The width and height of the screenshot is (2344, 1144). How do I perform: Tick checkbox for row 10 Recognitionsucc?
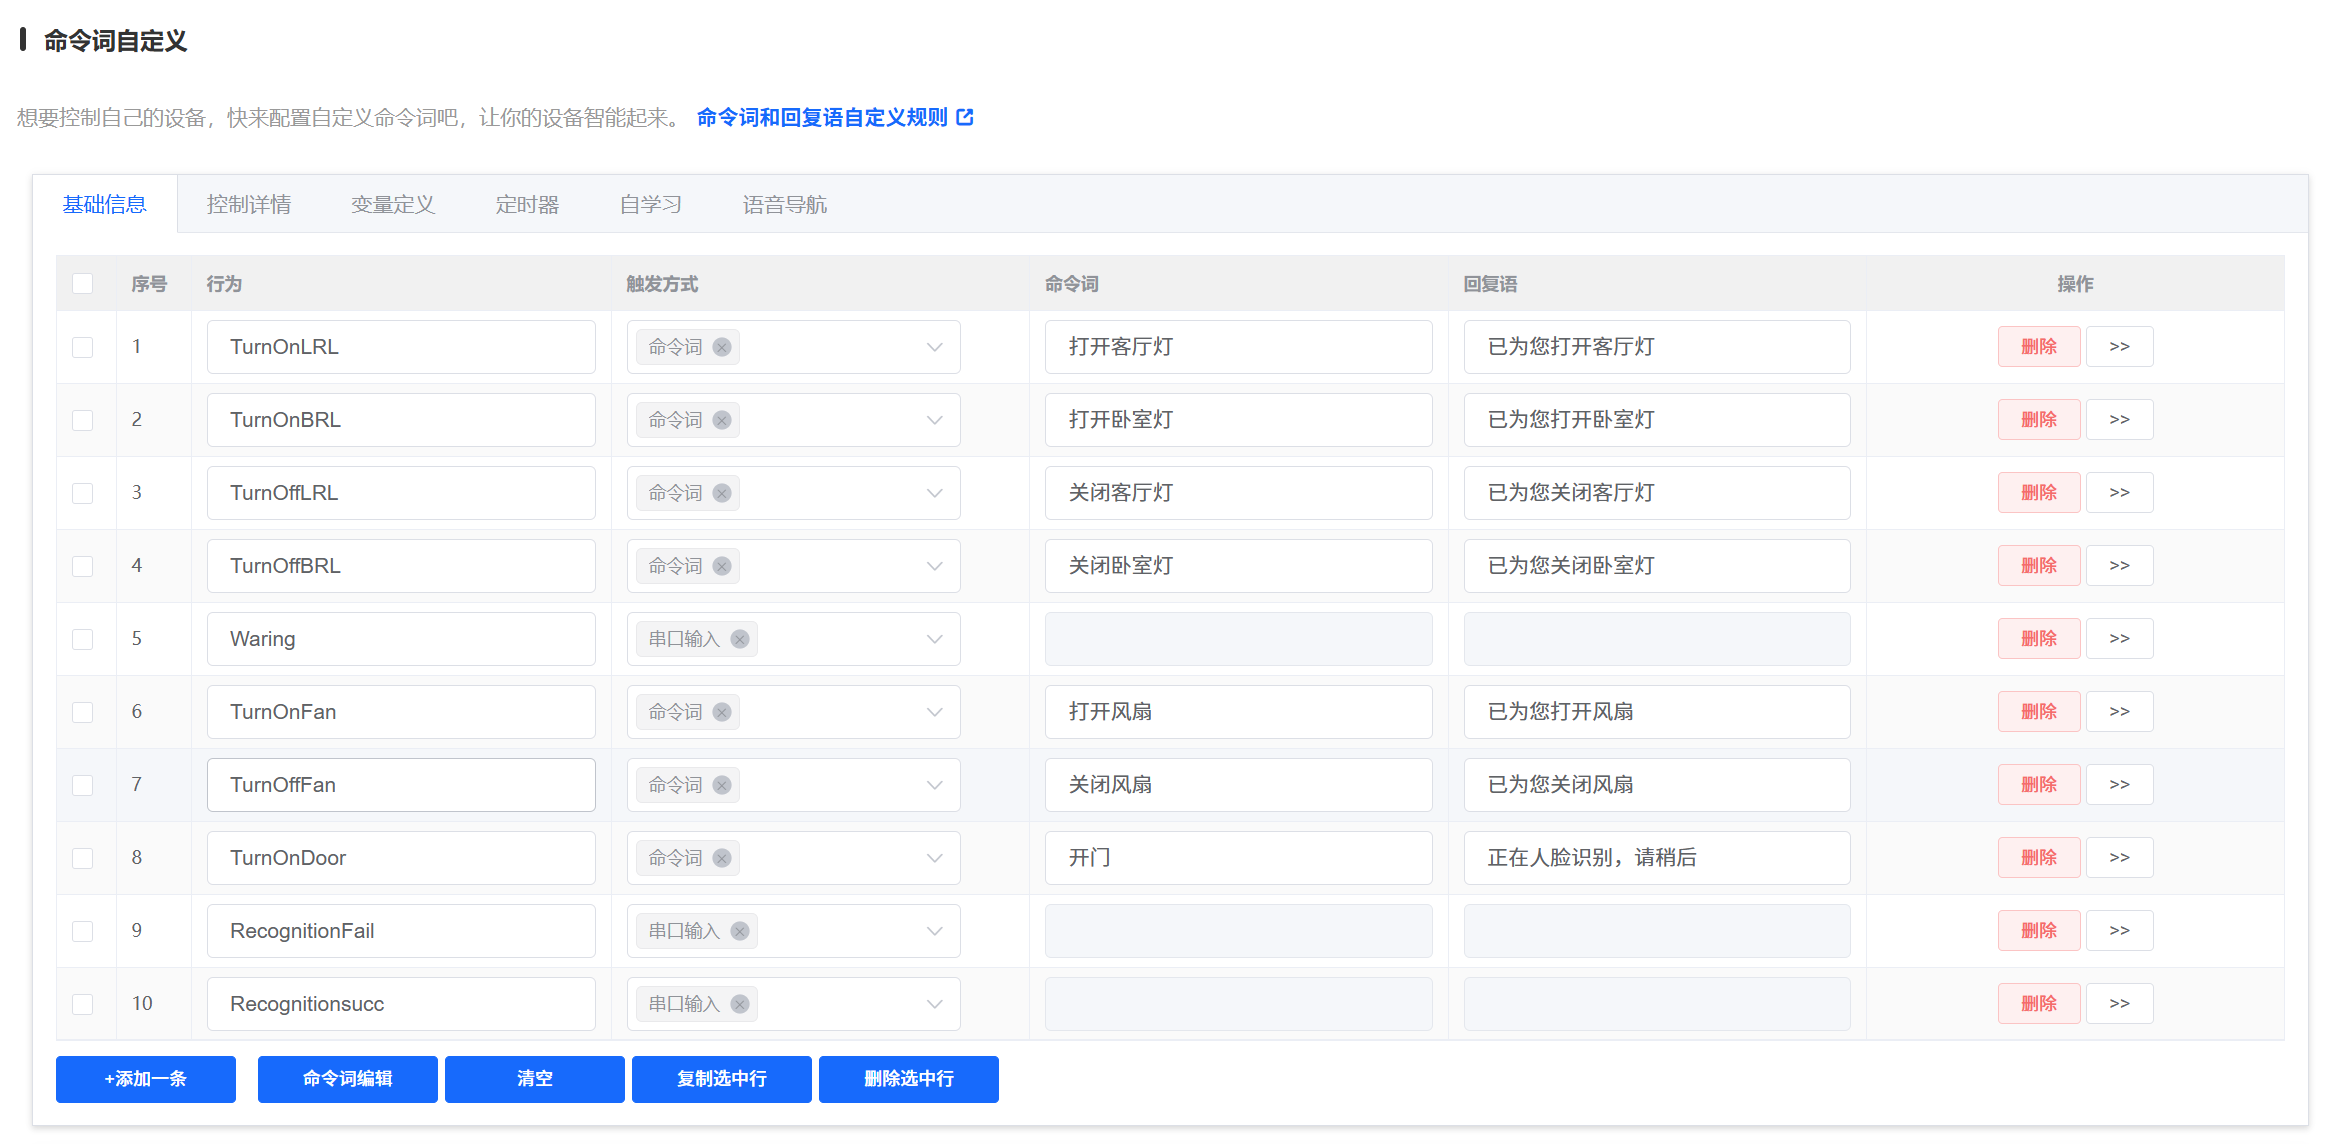pyautogui.click(x=83, y=1004)
